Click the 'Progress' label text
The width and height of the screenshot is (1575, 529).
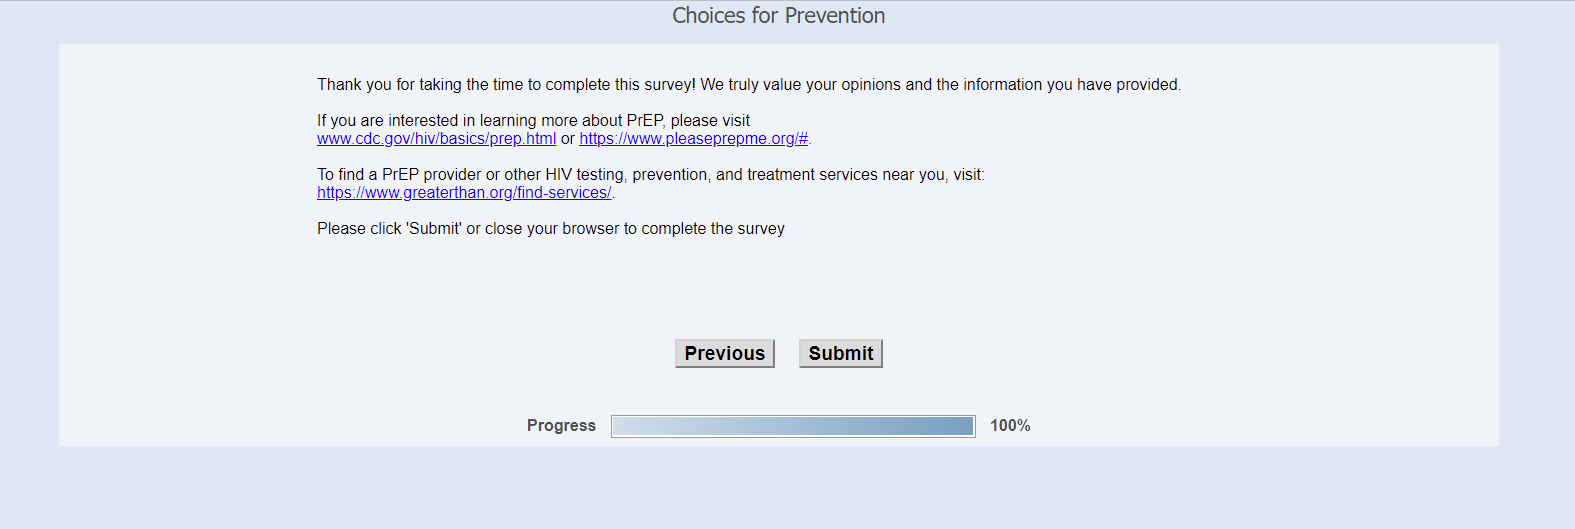pyautogui.click(x=561, y=426)
